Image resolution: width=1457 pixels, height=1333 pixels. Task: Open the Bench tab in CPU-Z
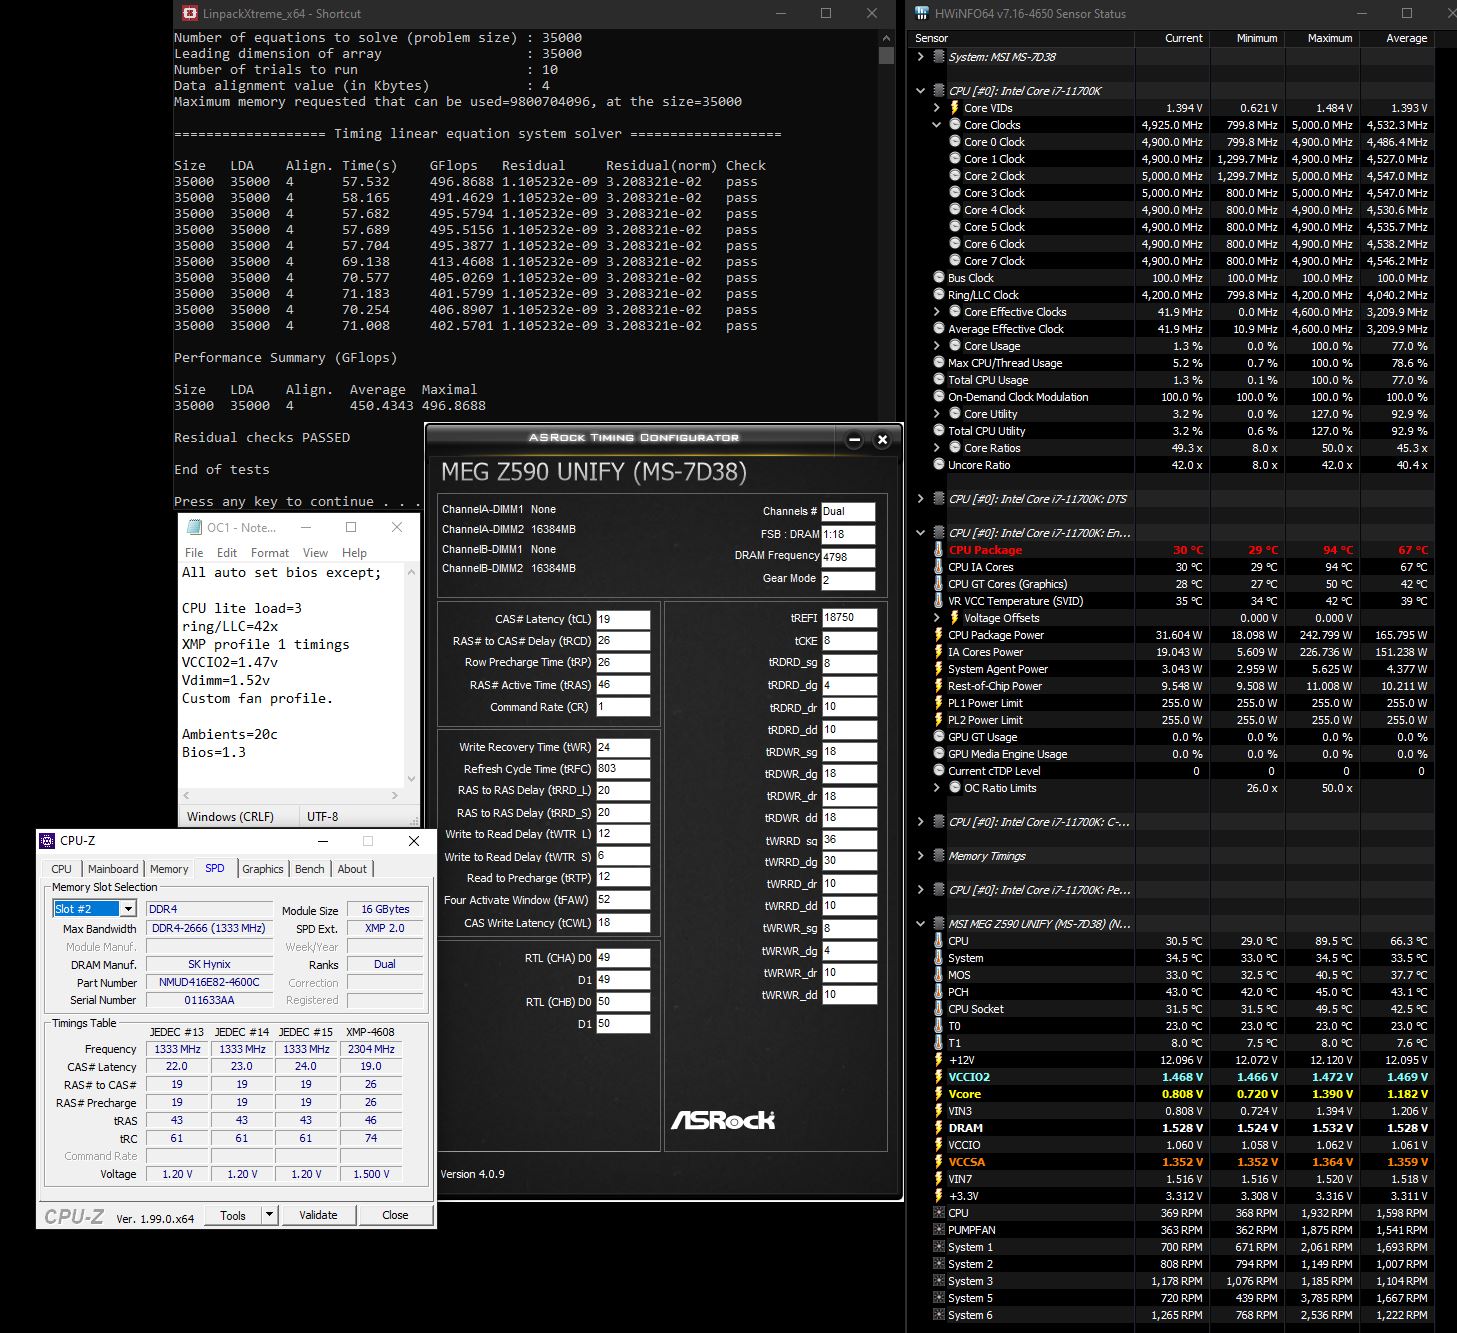310,869
